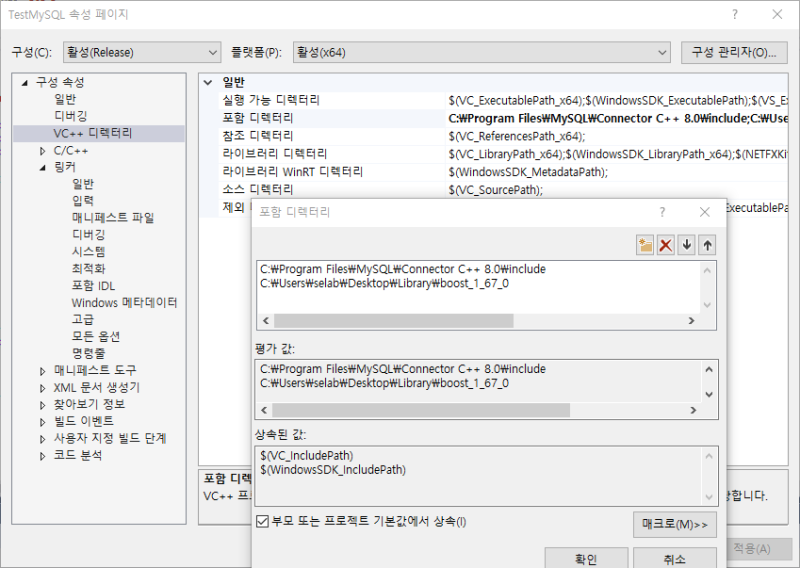The width and height of the screenshot is (800, 568).
Task: Click $(VC_IncludePath) in inherited values
Action: 307,455
